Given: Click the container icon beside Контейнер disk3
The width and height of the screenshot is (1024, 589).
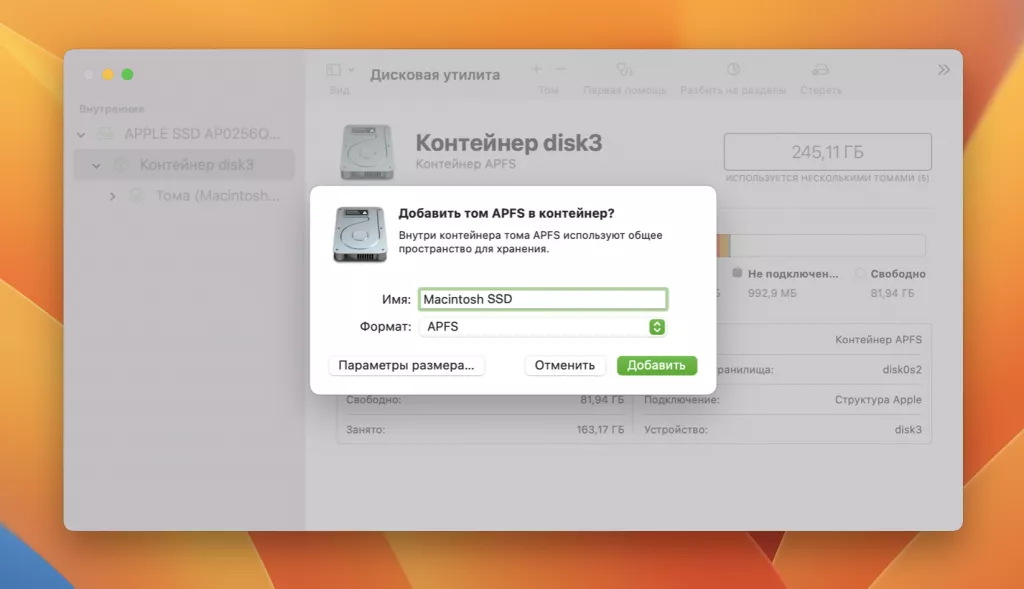Looking at the screenshot, I should (x=121, y=164).
